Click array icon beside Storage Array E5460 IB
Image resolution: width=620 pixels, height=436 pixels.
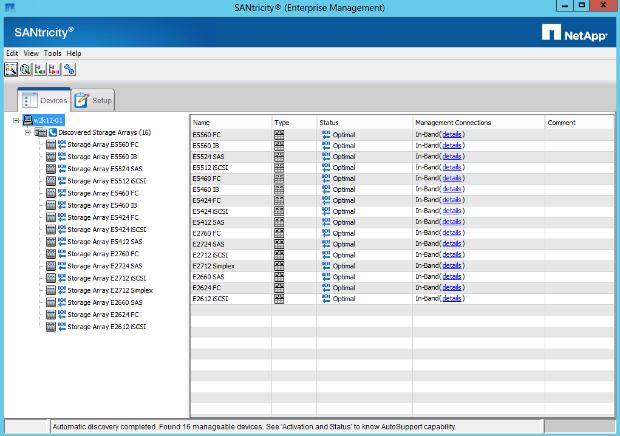click(51, 206)
